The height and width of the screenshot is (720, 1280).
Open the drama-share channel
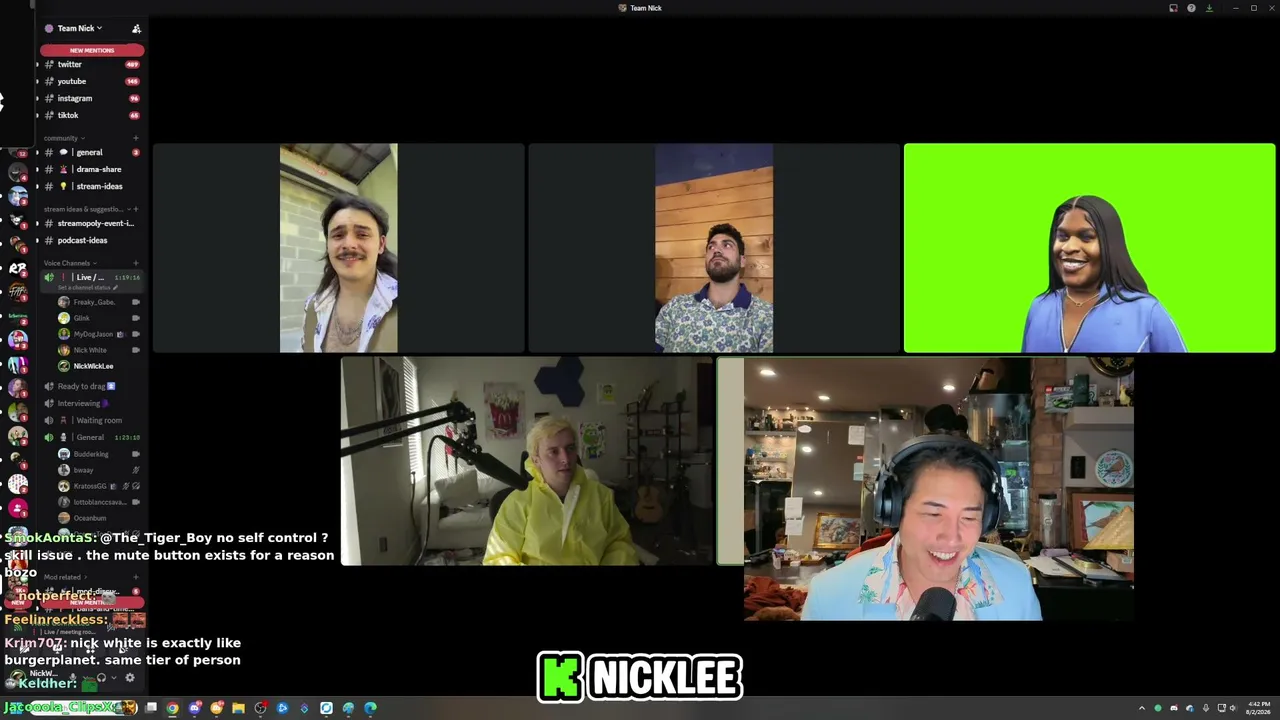90,169
